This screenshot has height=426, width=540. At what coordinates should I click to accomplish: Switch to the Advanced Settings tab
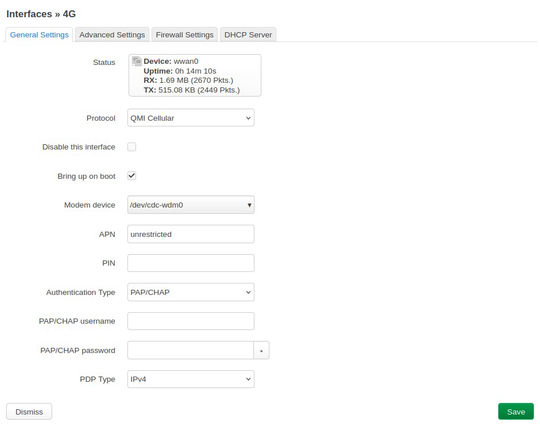point(112,35)
